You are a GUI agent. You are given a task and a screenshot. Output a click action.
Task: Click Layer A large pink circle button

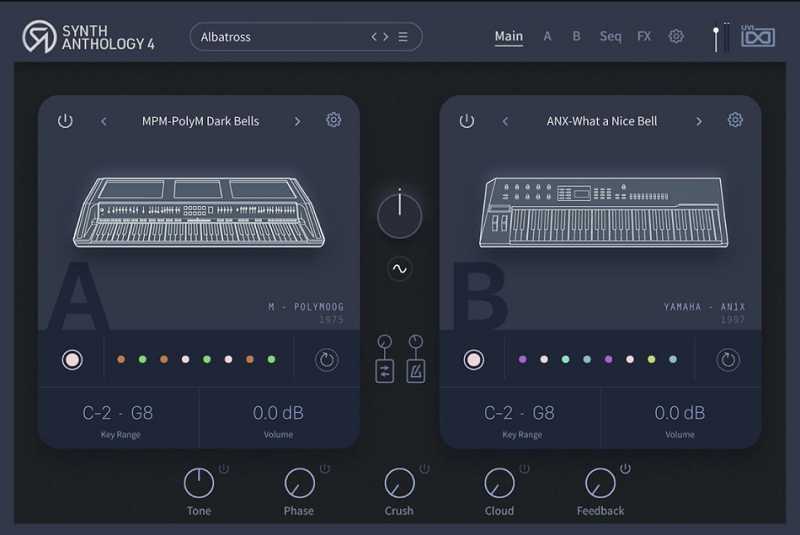click(x=72, y=360)
